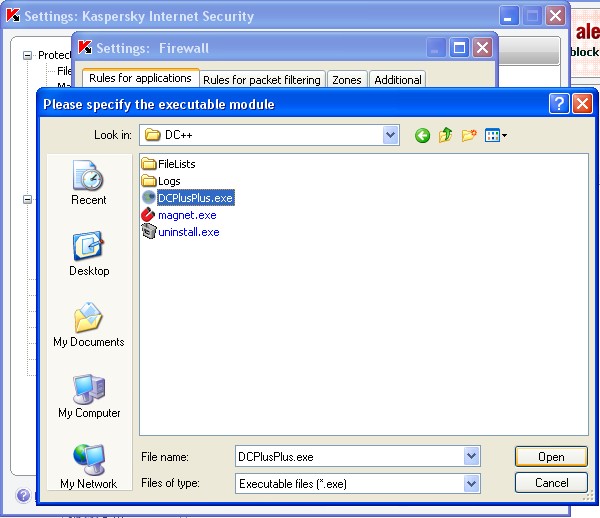This screenshot has height=518, width=600.
Task: Minimize the Kaspersky Internet Security window
Action: 509,16
